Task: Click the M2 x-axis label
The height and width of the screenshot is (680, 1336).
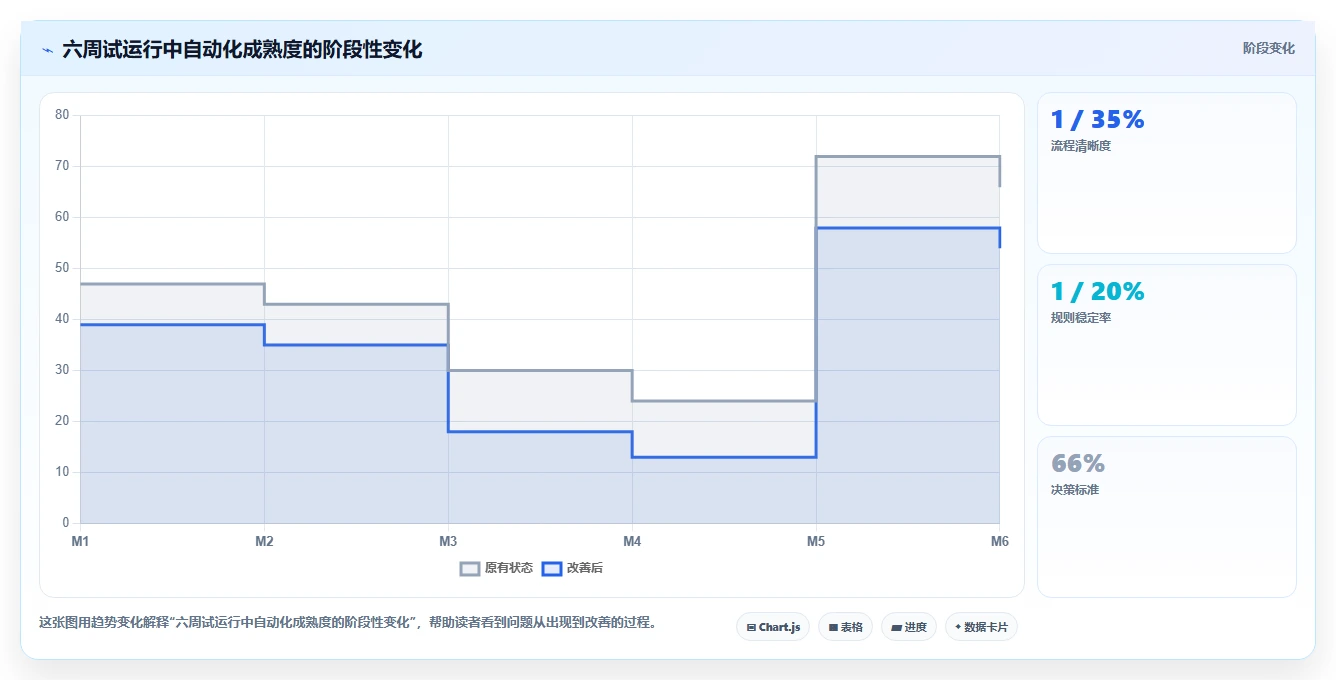Action: pos(264,541)
